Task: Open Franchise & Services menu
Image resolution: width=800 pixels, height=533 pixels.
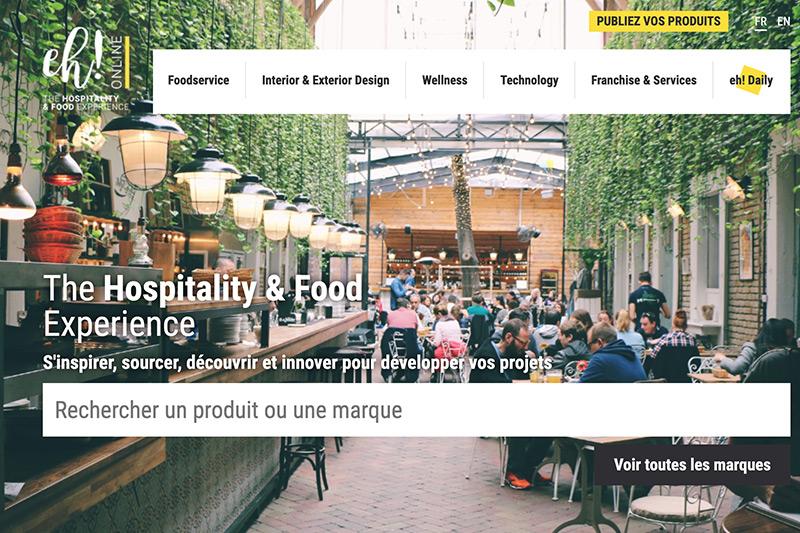Action: click(x=643, y=80)
